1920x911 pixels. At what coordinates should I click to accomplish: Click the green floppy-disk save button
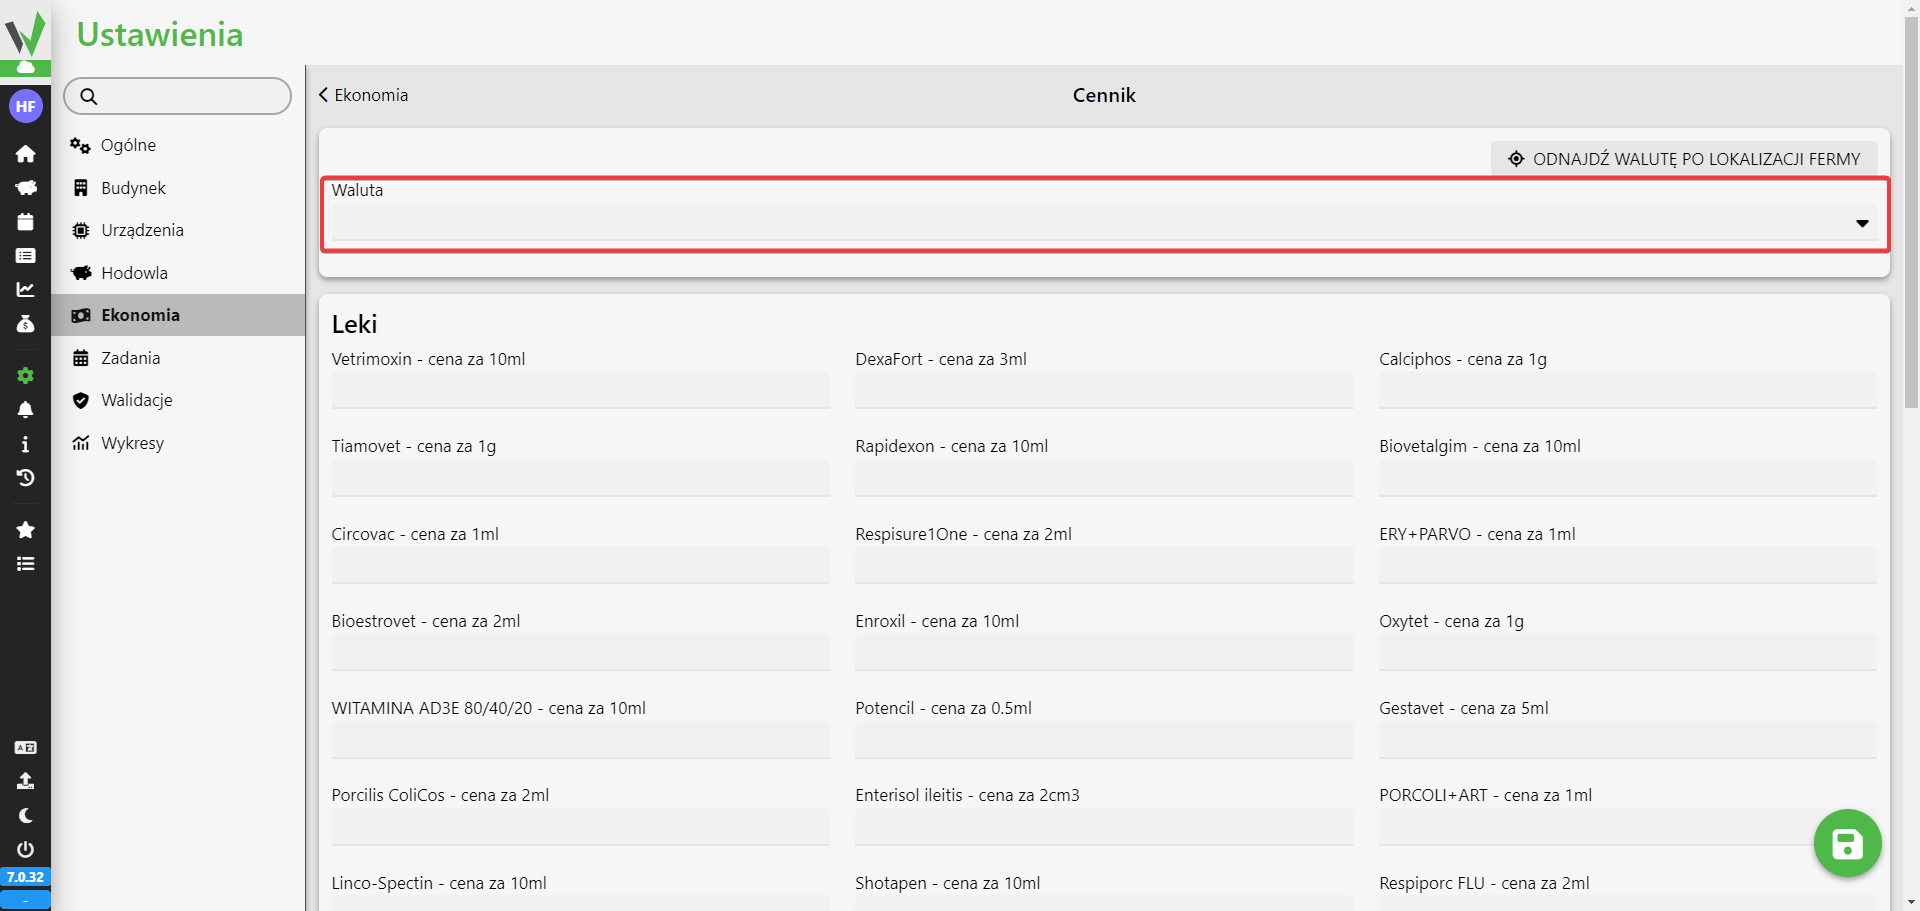[1847, 844]
